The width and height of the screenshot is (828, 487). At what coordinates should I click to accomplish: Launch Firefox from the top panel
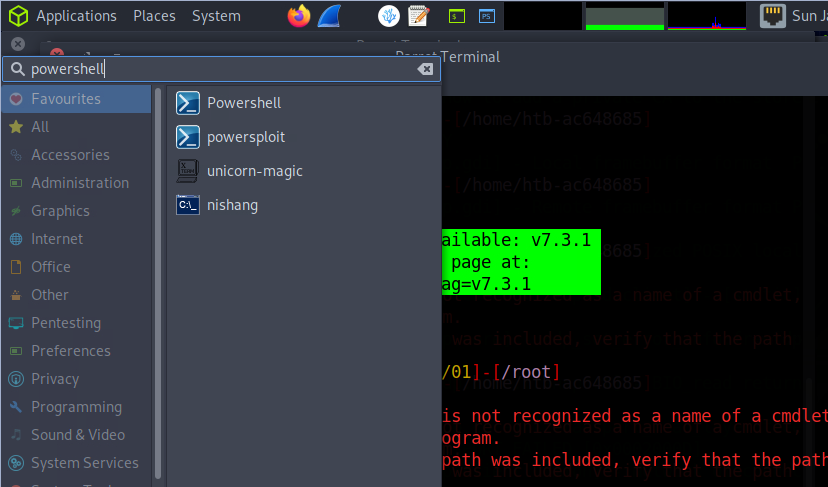299,16
